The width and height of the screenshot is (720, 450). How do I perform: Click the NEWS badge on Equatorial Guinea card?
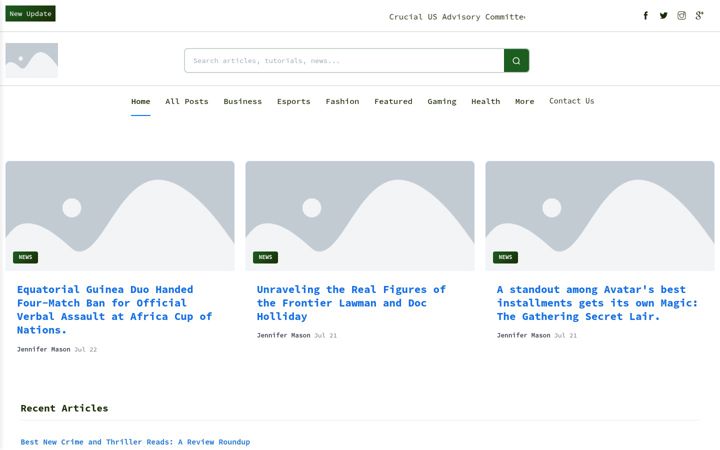tap(25, 257)
